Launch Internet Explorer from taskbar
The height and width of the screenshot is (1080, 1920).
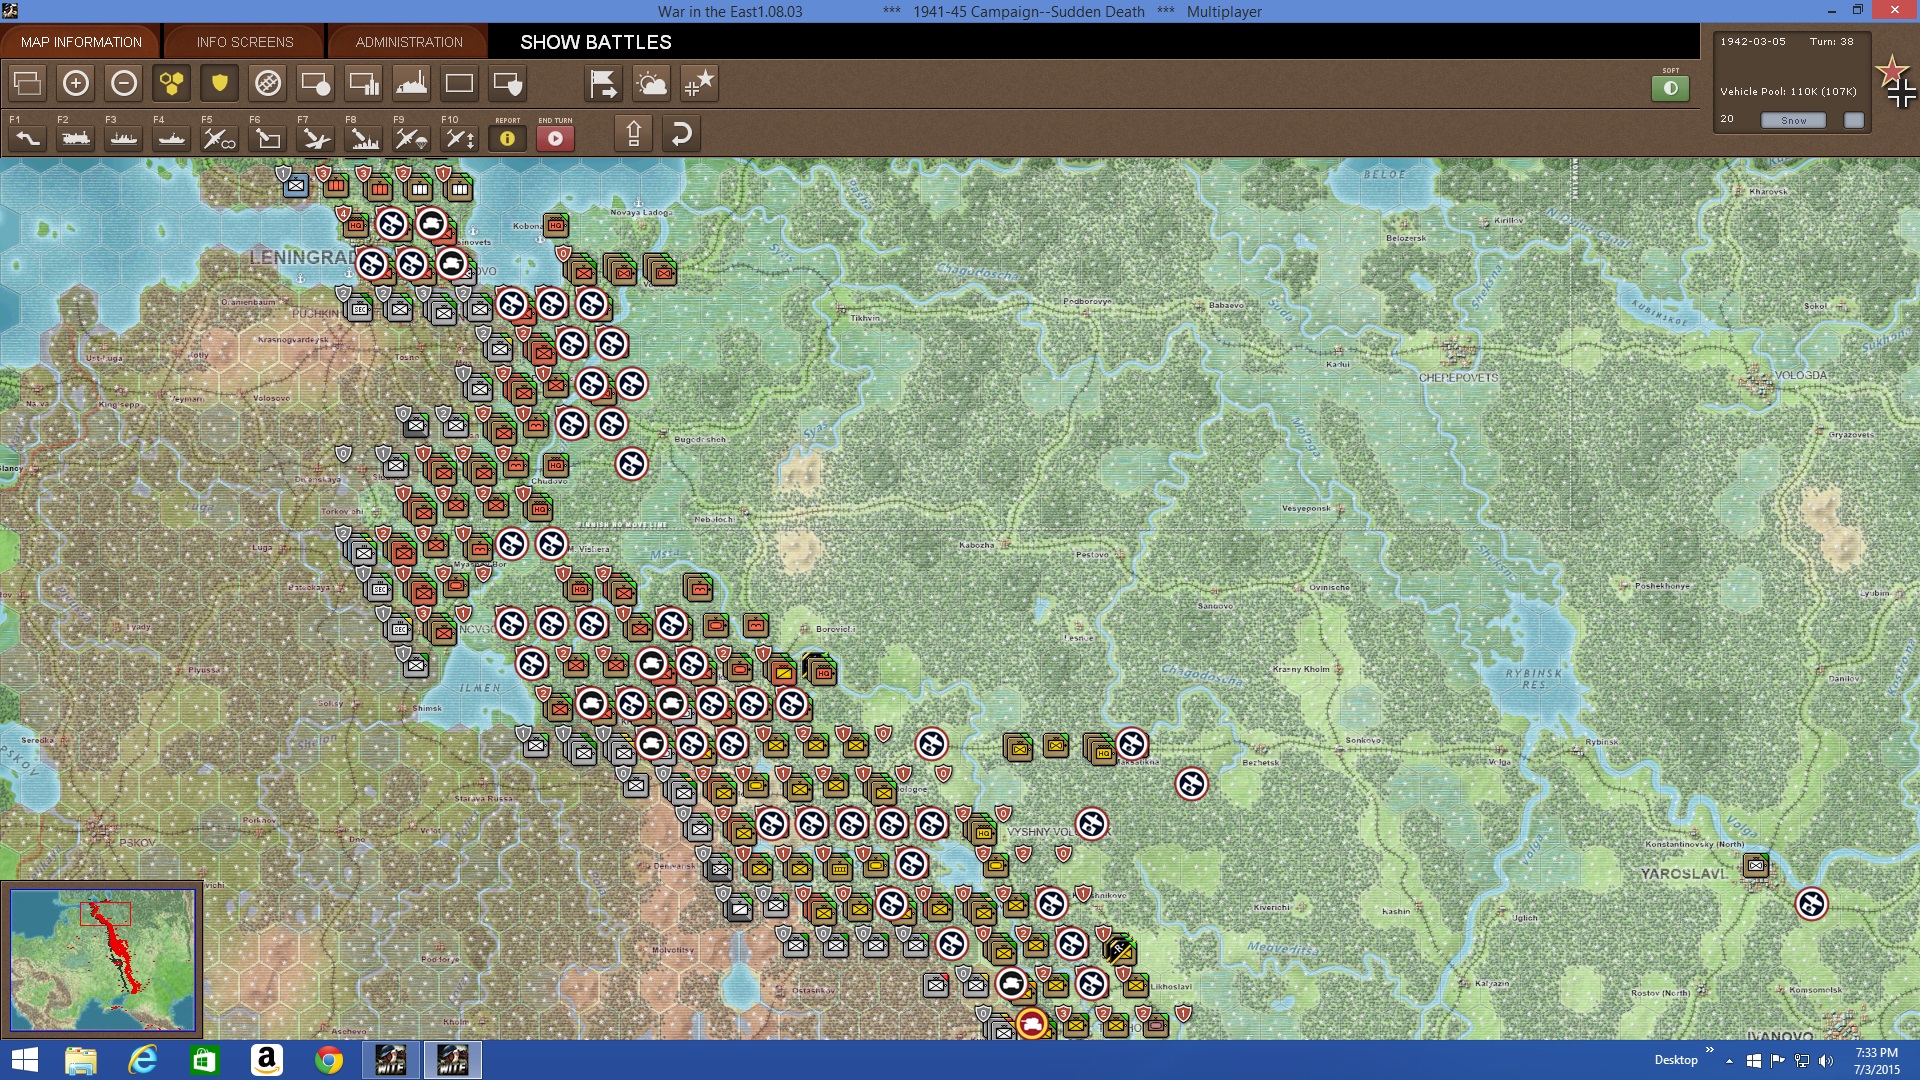coord(143,1060)
